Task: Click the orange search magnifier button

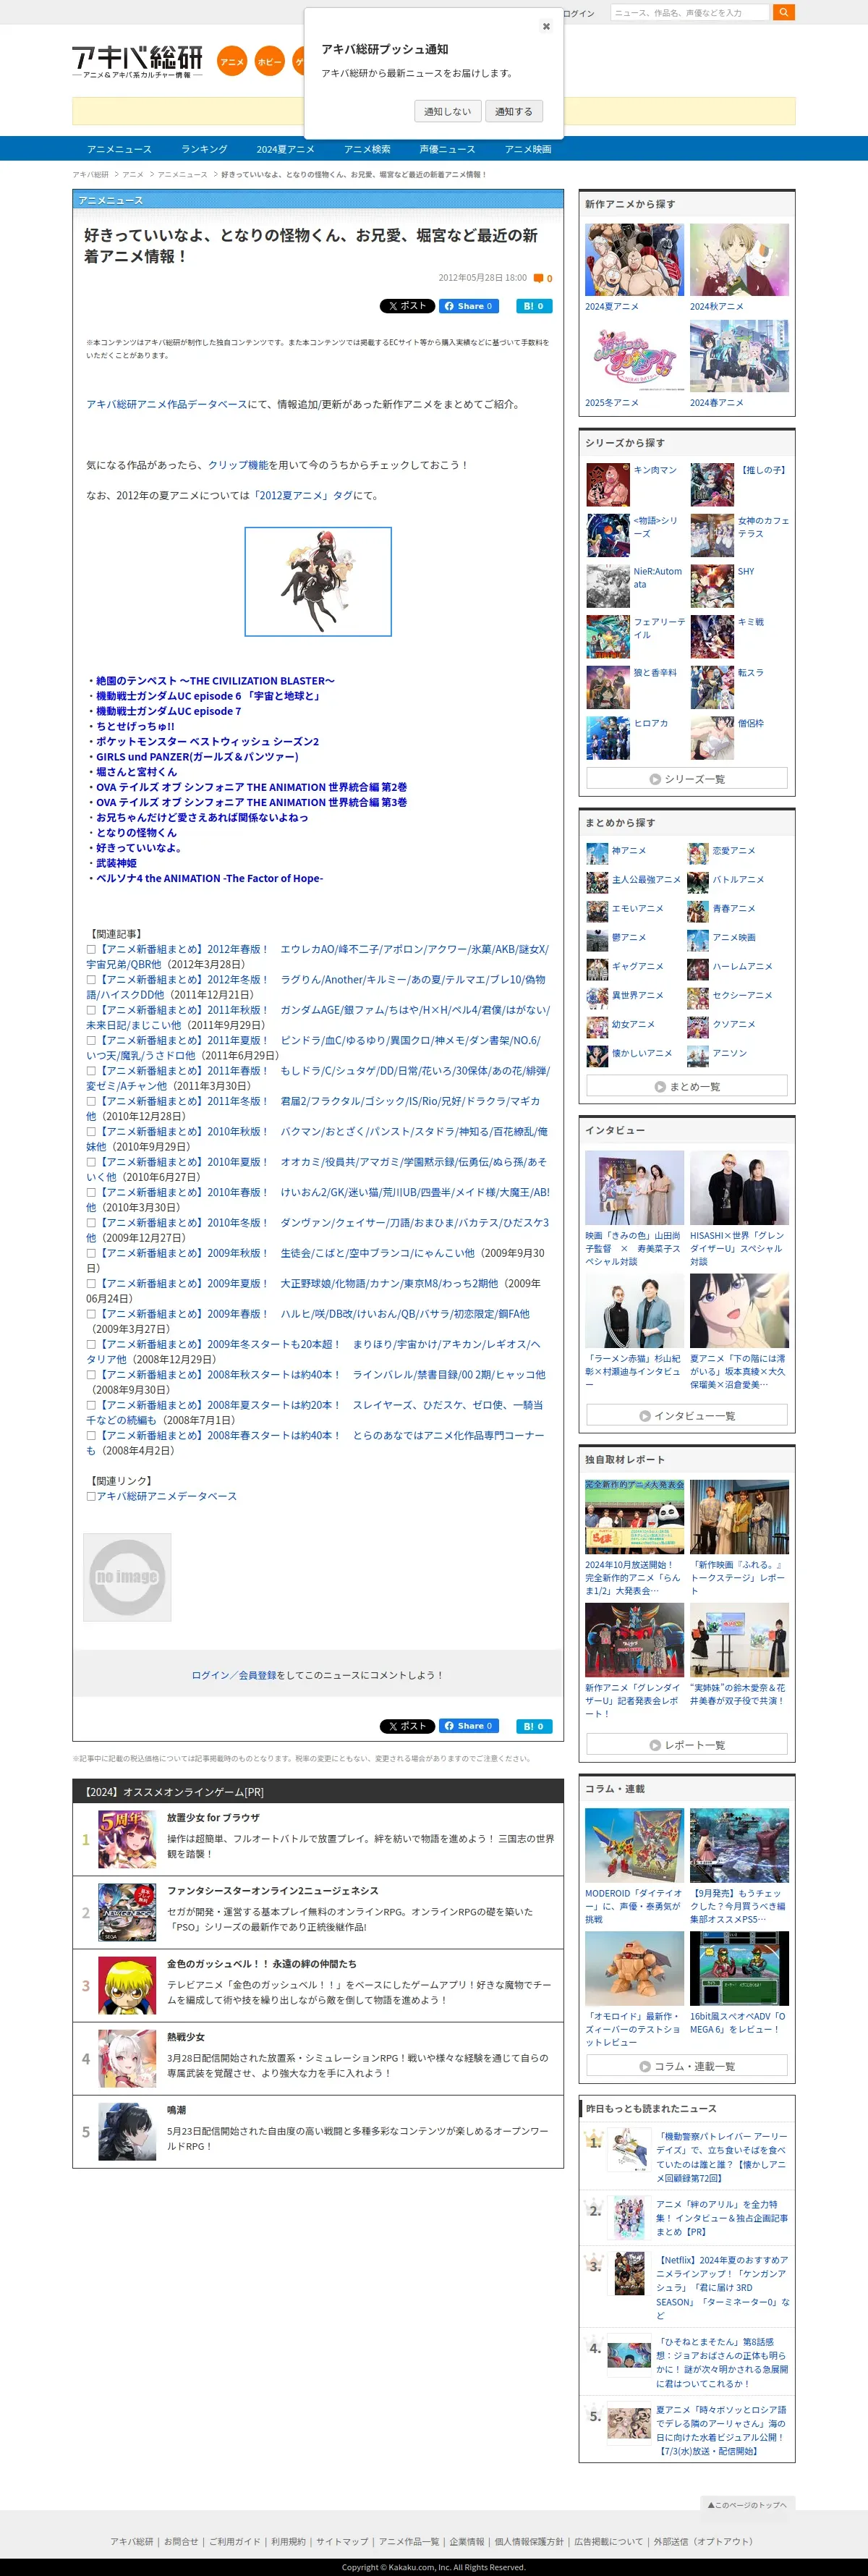Action: point(784,12)
